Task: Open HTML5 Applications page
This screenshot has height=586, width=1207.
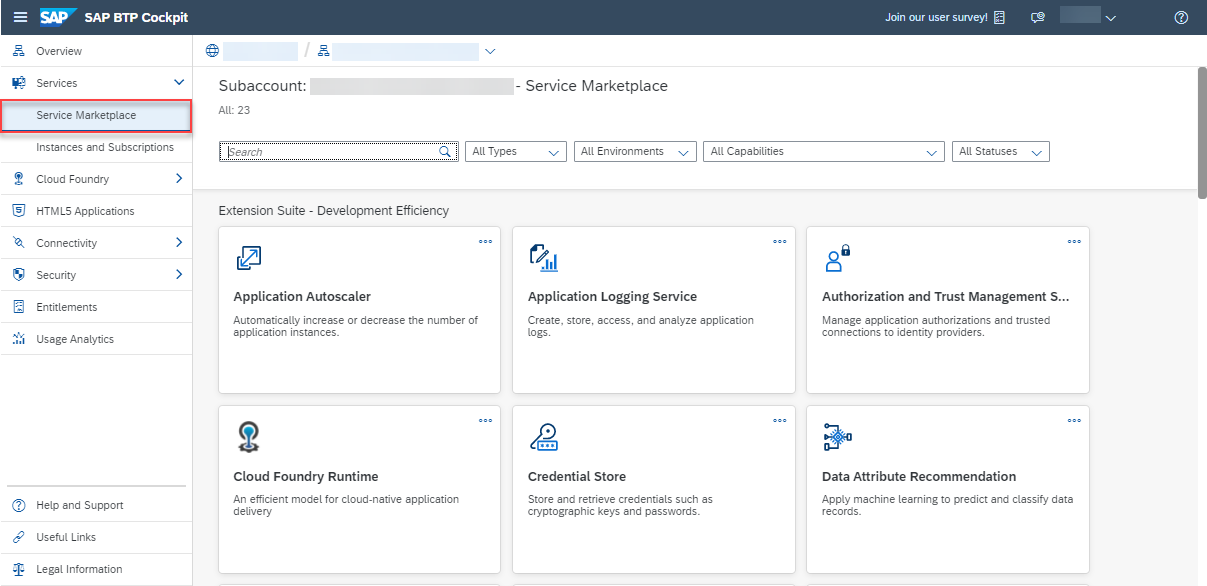Action: pyautogui.click(x=96, y=211)
